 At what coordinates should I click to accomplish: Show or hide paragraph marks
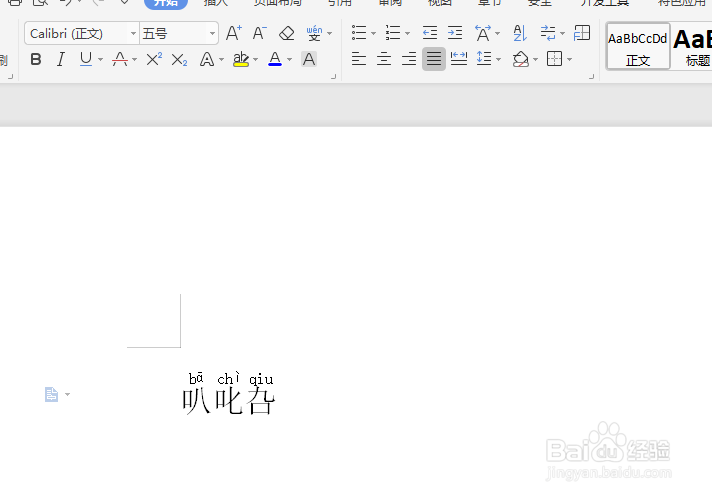point(548,33)
